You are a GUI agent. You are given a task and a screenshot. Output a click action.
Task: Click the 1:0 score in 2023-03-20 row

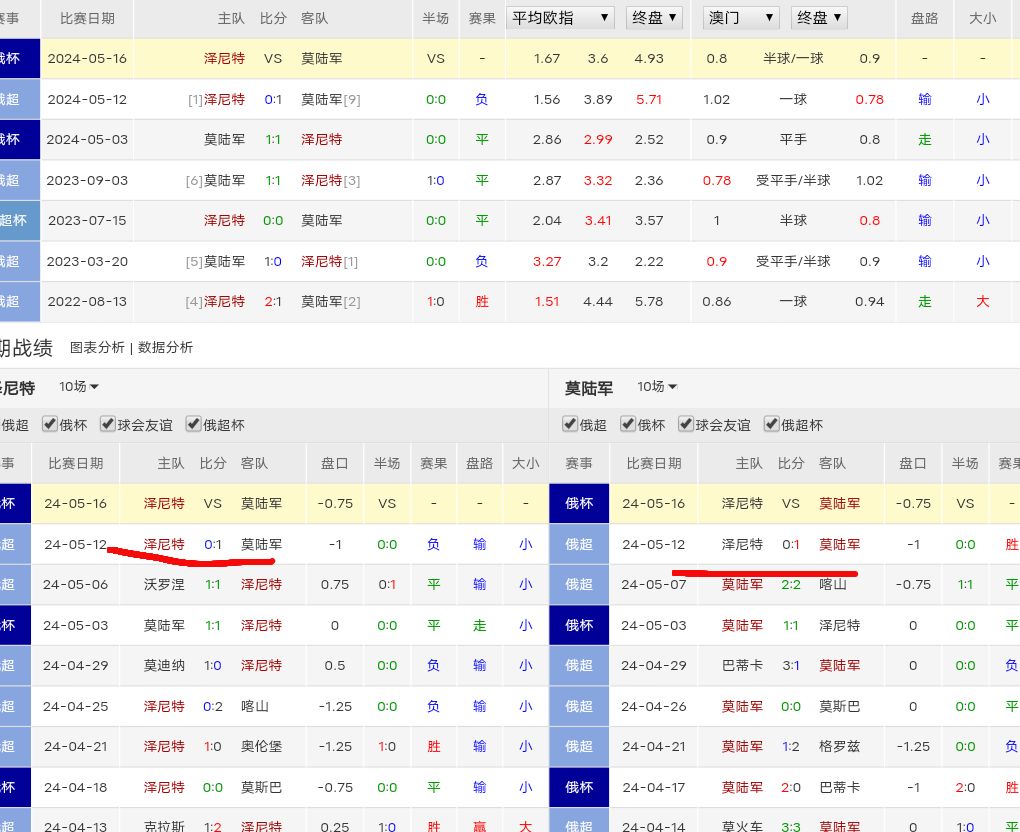coord(273,261)
